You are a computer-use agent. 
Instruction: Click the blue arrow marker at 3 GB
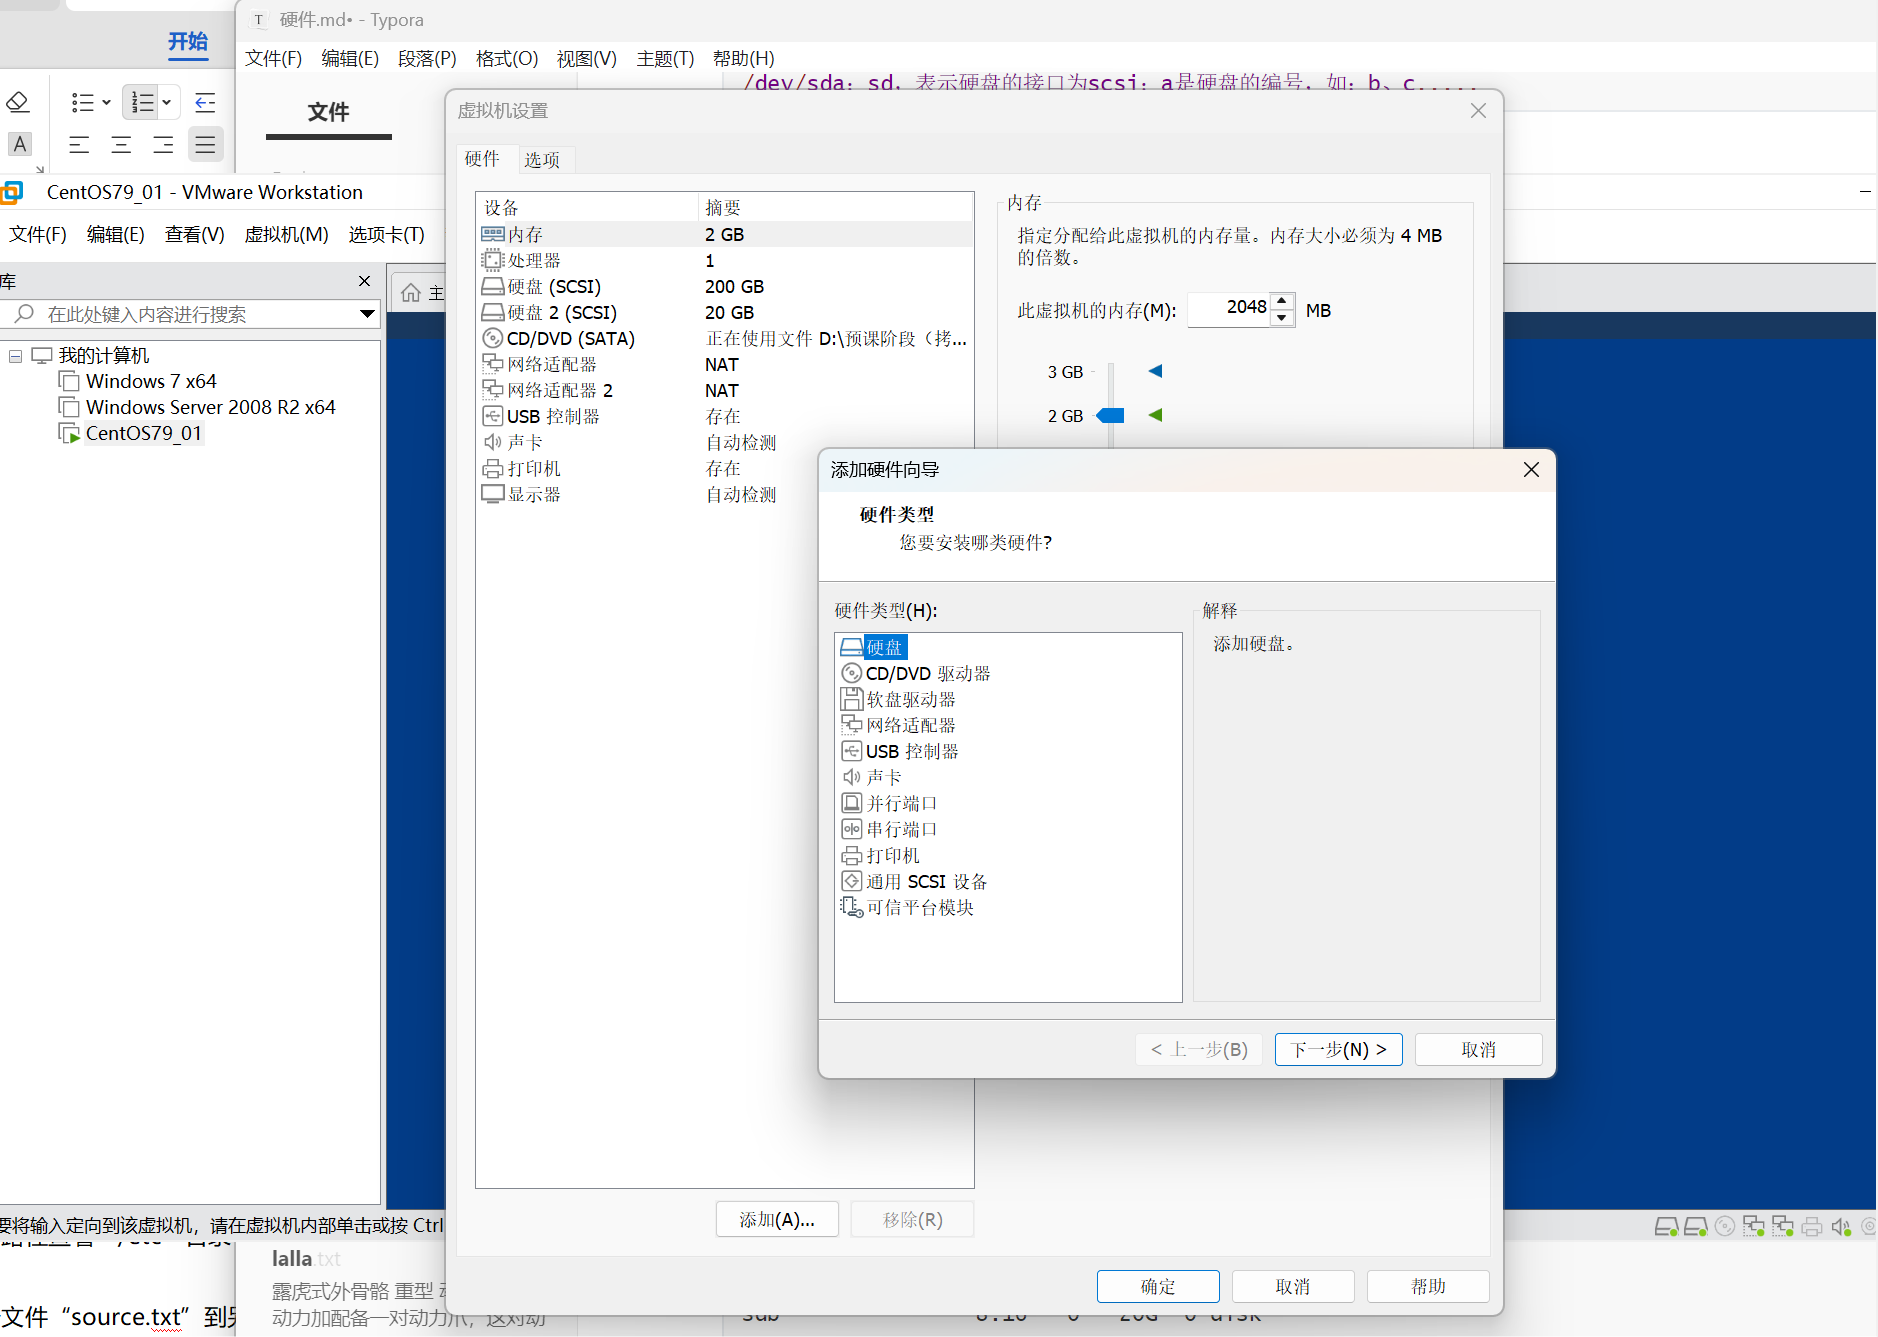1156,371
